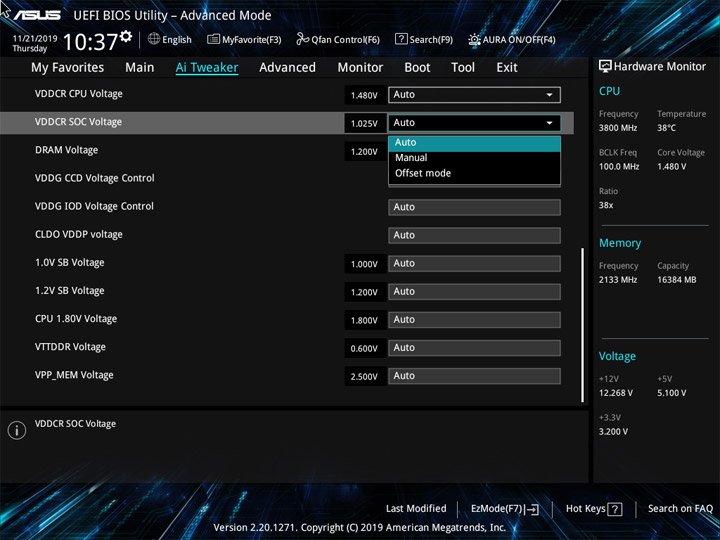
Task: Select the 1.0V SB Voltage label
Action: (69, 263)
